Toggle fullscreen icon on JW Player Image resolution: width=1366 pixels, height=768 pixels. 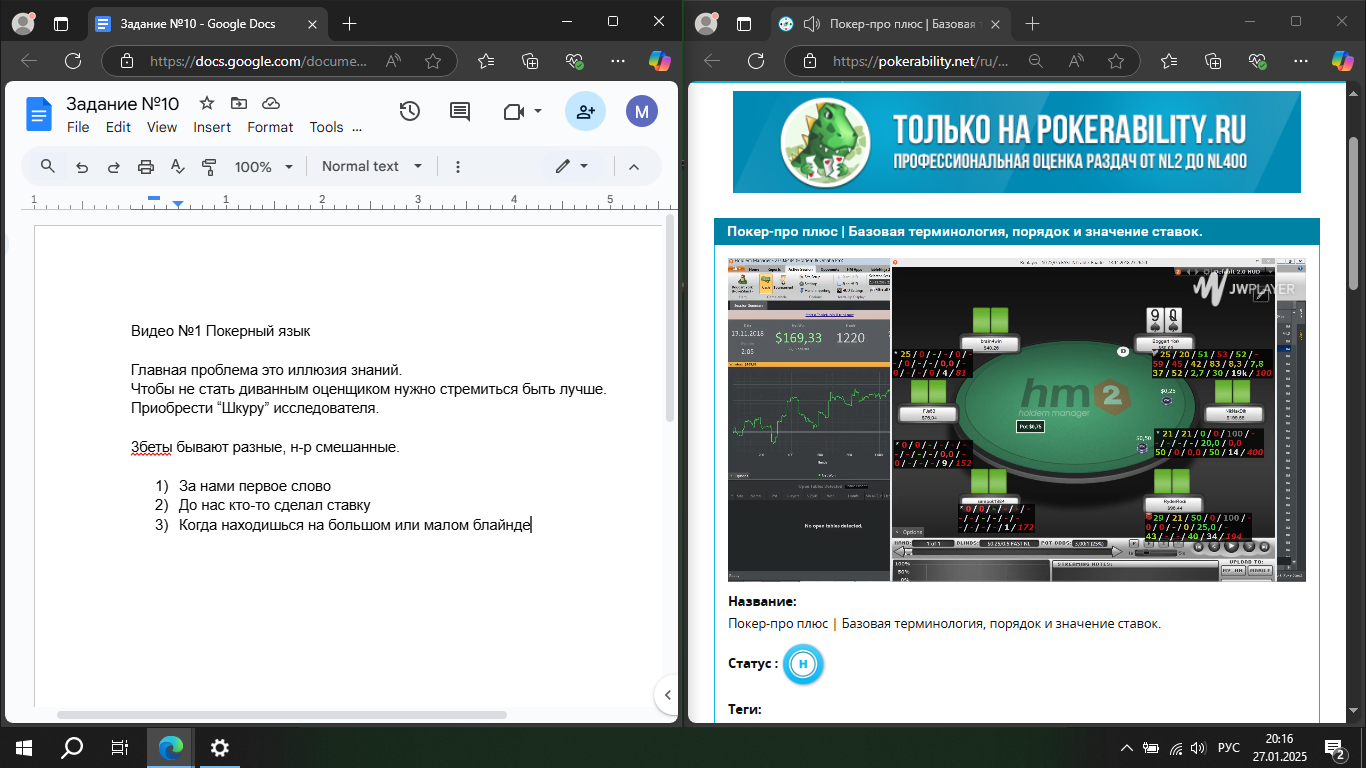click(1262, 295)
